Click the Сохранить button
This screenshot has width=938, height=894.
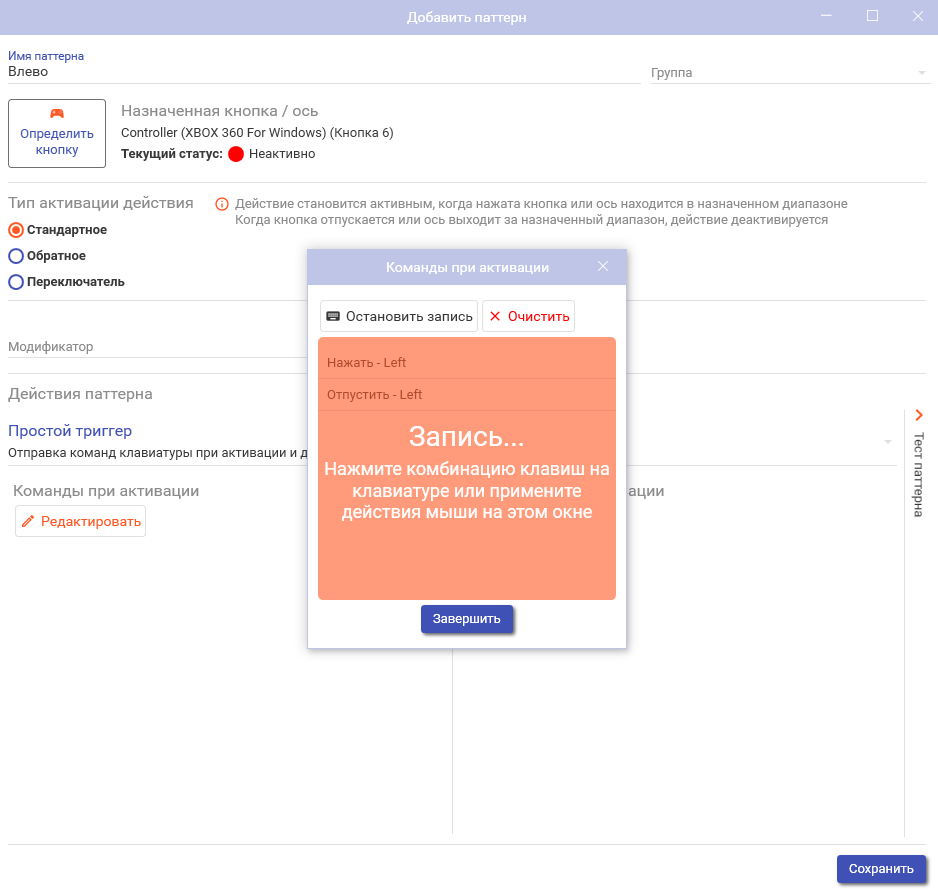click(x=880, y=869)
